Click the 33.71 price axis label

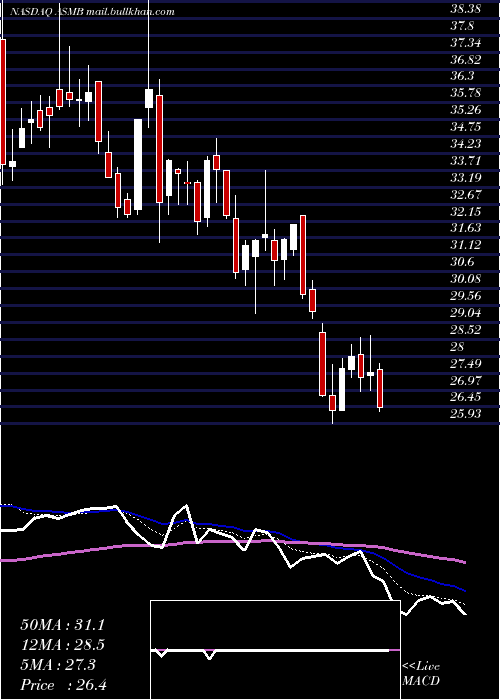coord(466,161)
